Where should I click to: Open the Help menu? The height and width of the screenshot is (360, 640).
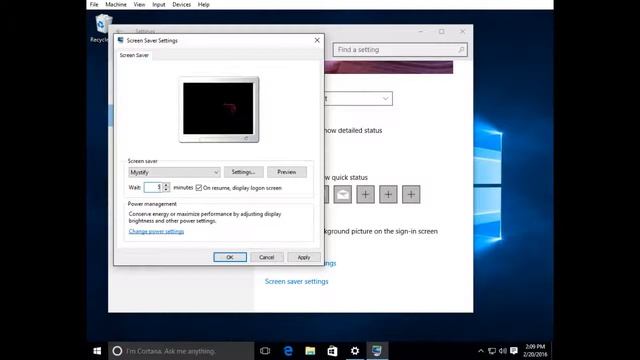coord(203,4)
